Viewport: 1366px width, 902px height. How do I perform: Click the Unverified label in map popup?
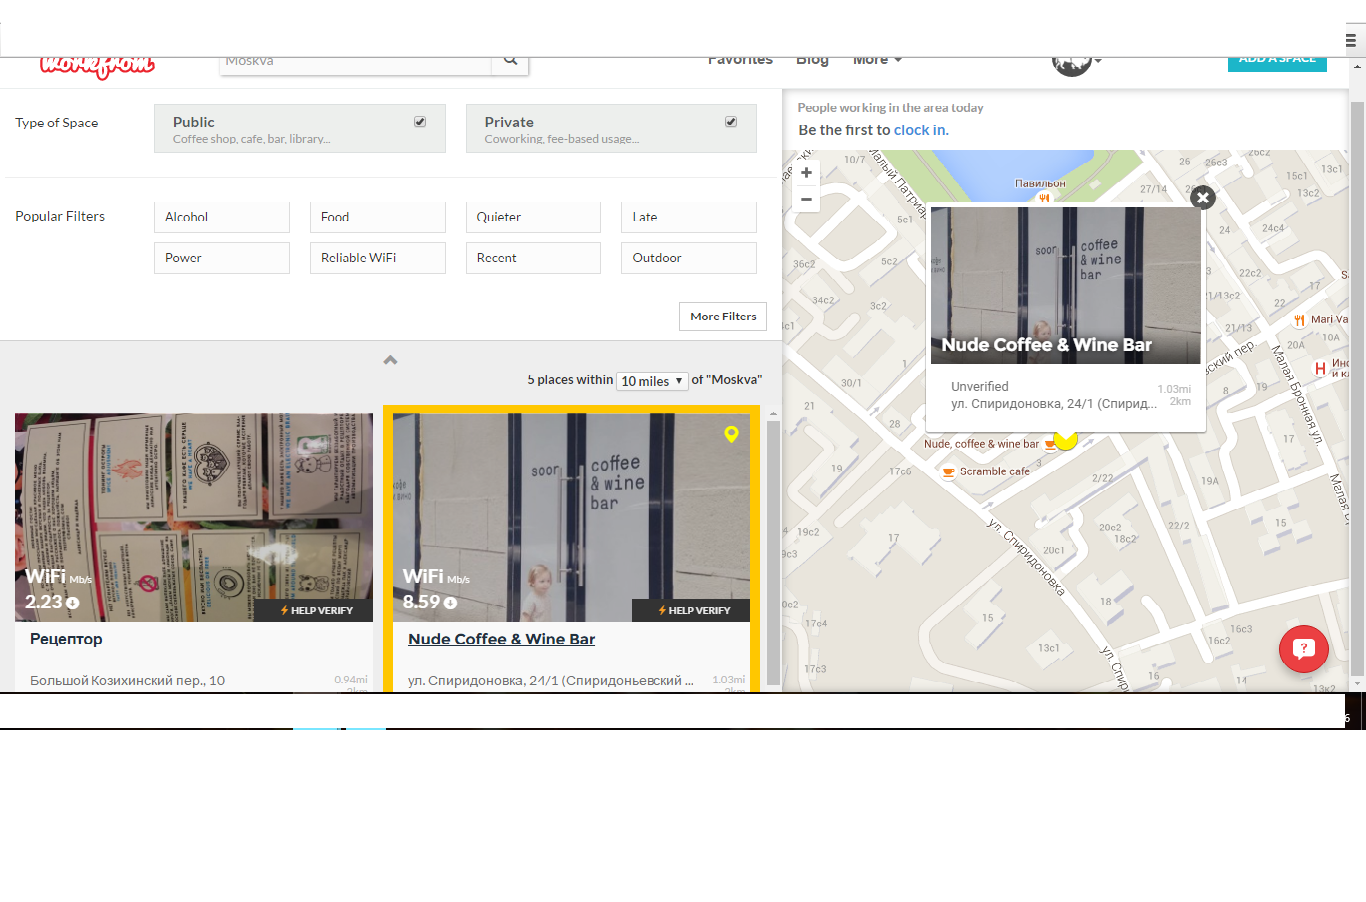coord(979,387)
